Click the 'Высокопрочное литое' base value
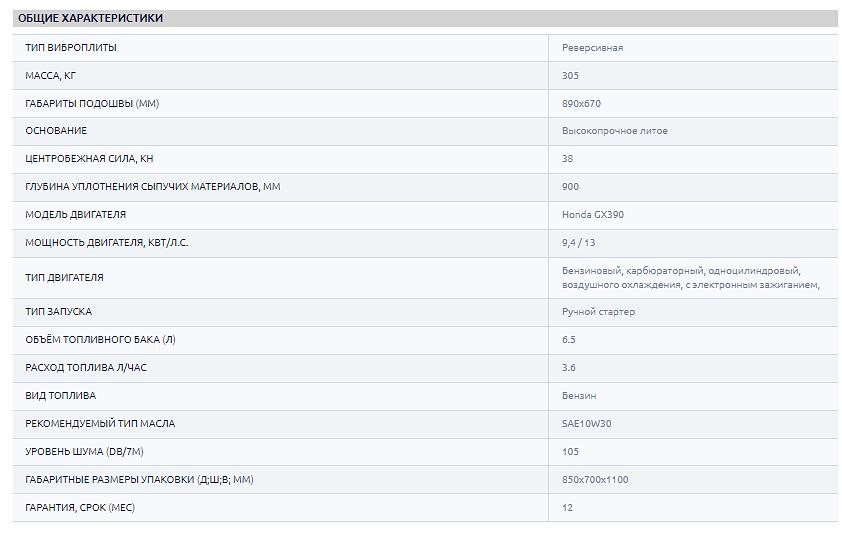 pos(614,131)
